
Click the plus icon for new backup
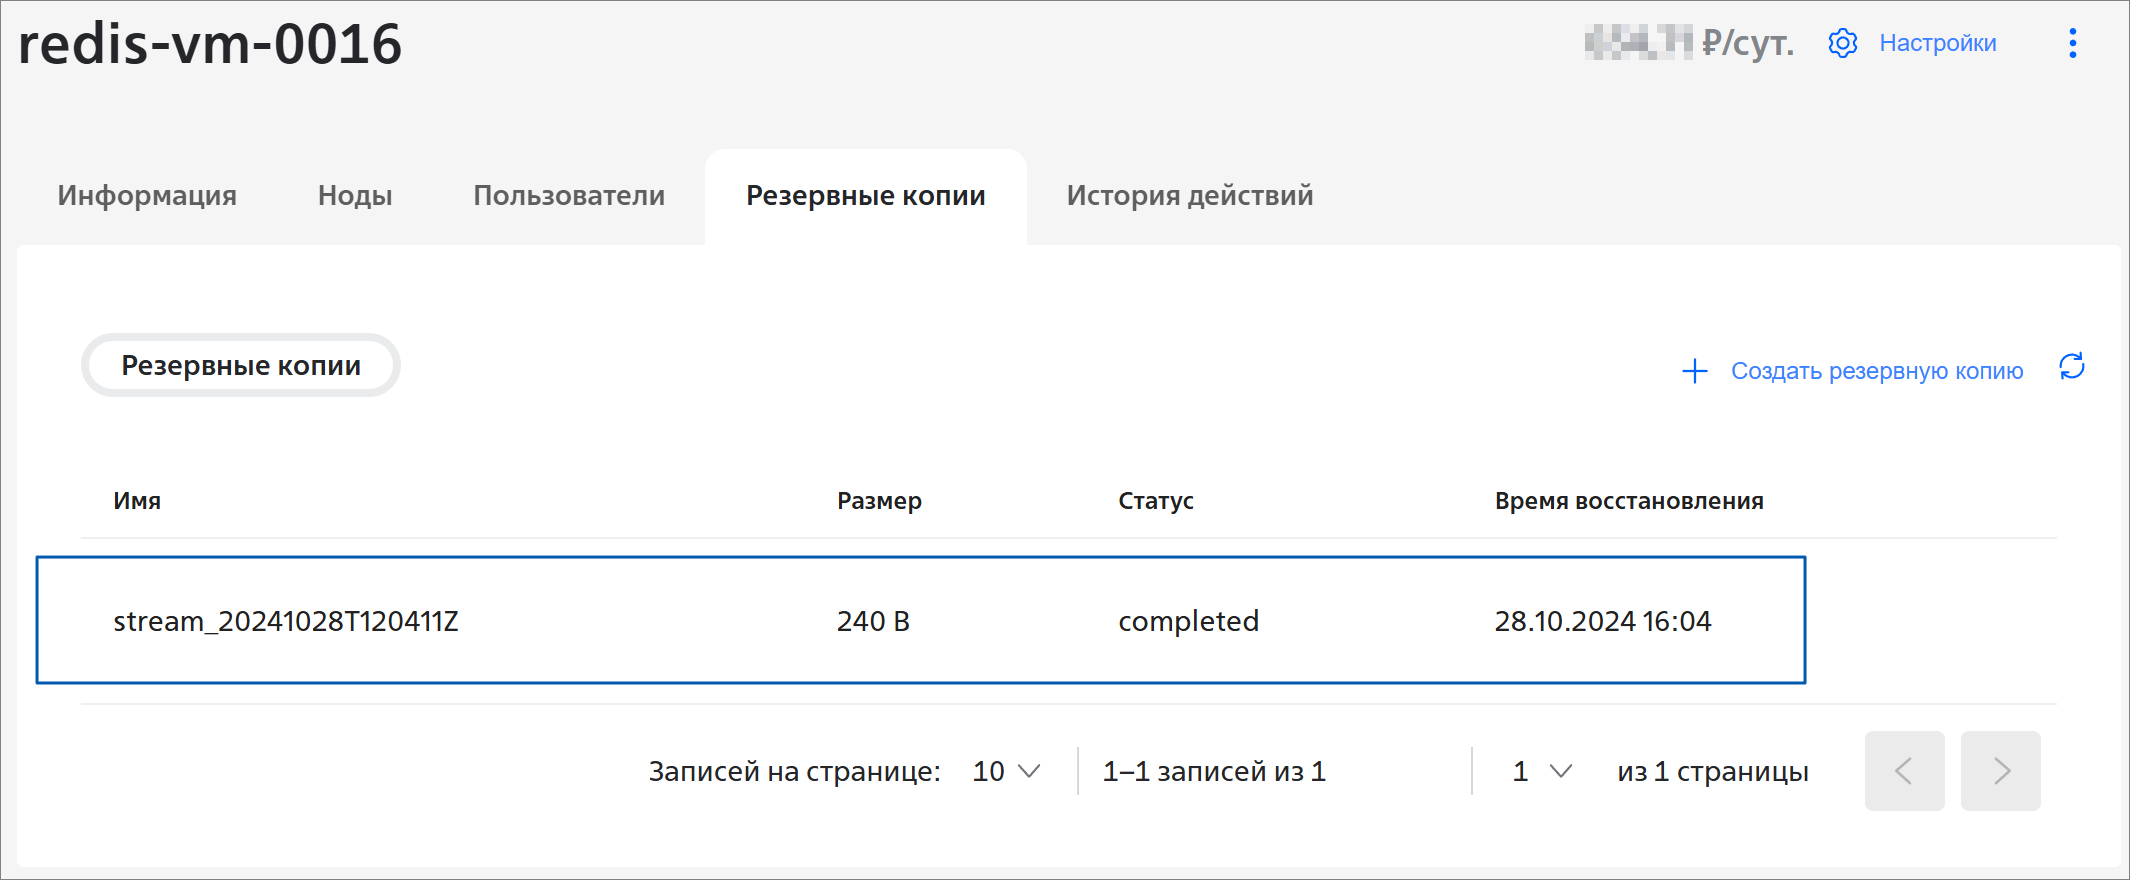1695,371
